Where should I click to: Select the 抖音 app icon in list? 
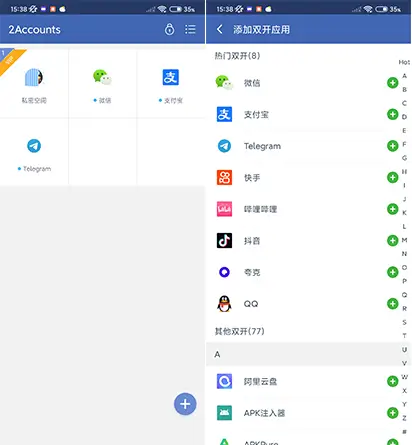tap(224, 240)
